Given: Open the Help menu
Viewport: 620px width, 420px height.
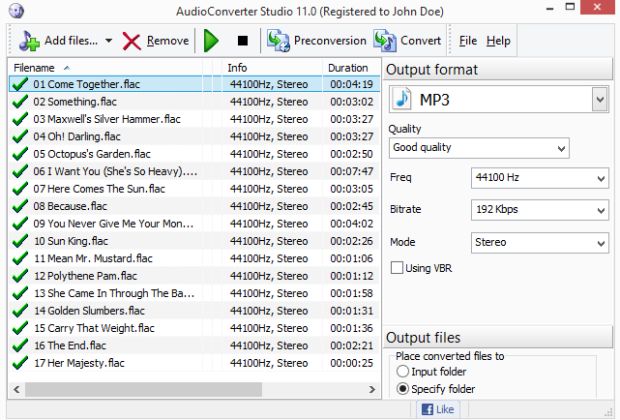Looking at the screenshot, I should click(x=498, y=41).
